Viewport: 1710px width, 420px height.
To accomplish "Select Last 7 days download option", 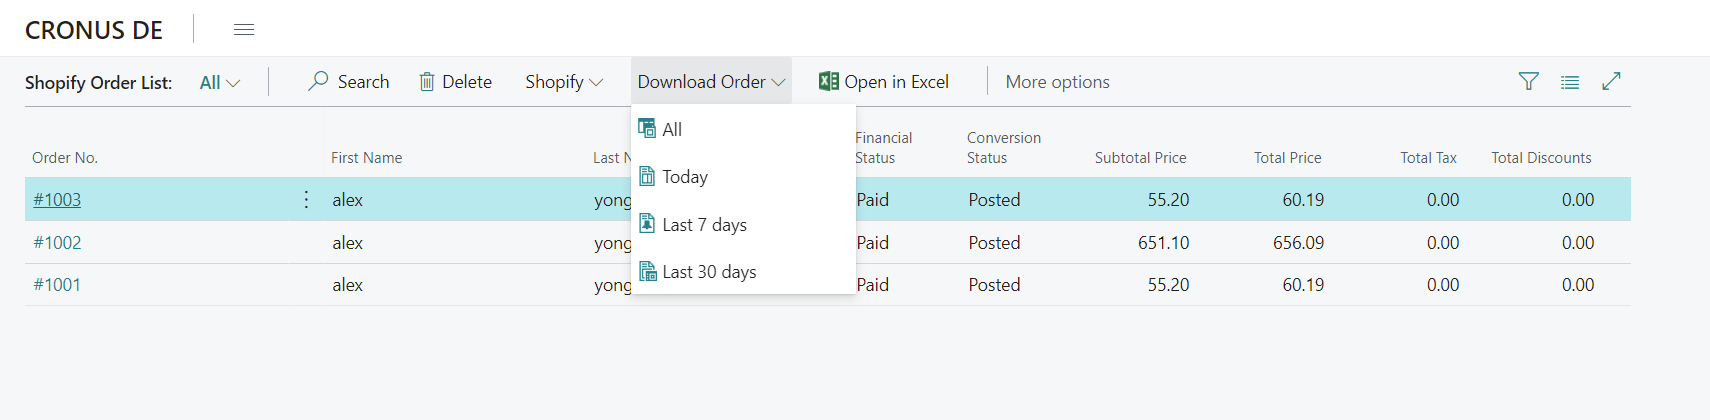I will click(704, 225).
